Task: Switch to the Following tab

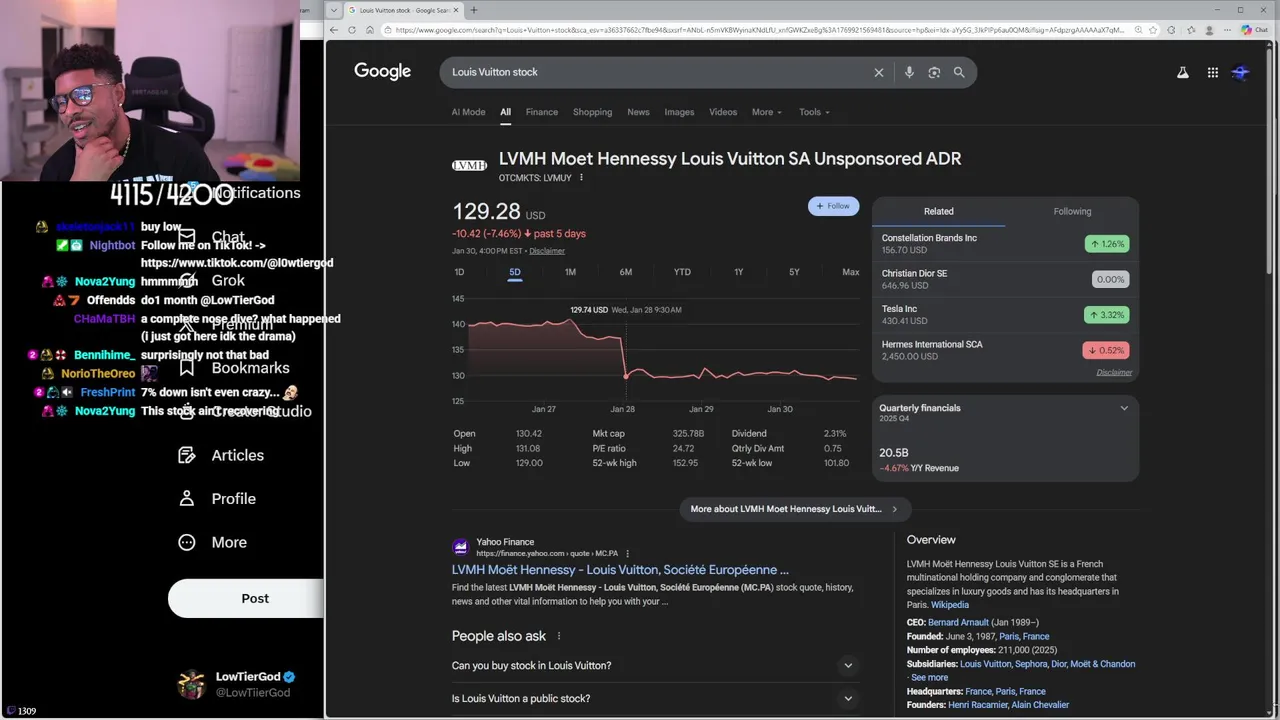Action: click(1072, 211)
